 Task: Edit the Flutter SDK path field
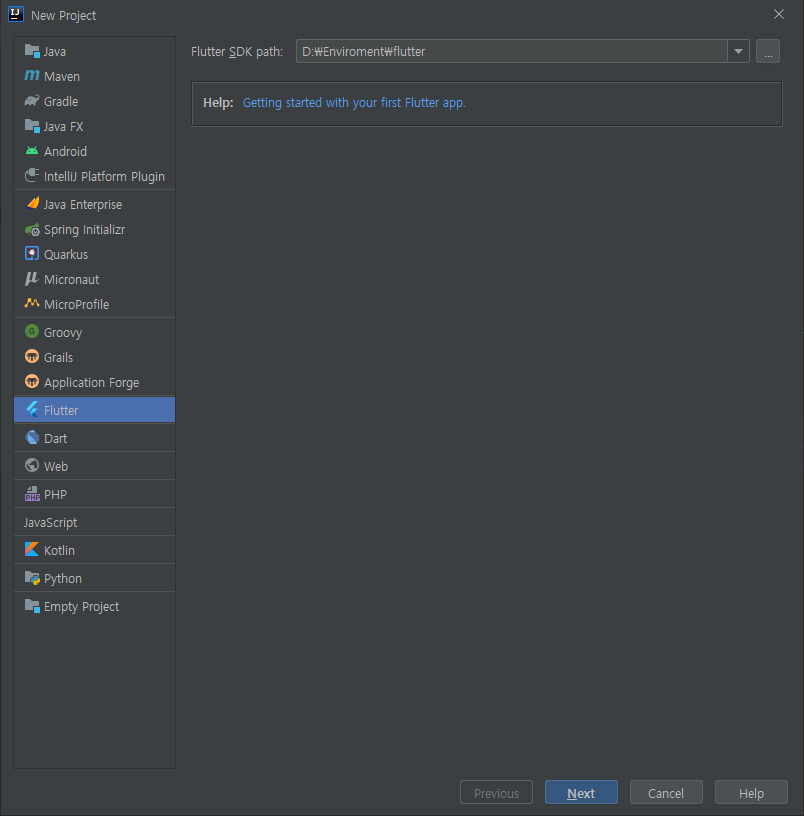[512, 52]
